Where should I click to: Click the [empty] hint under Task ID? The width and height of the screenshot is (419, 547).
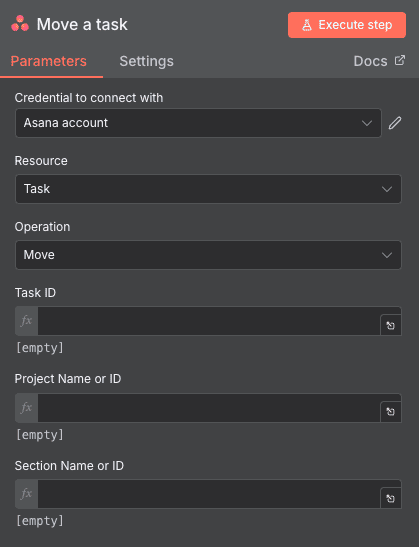40,348
